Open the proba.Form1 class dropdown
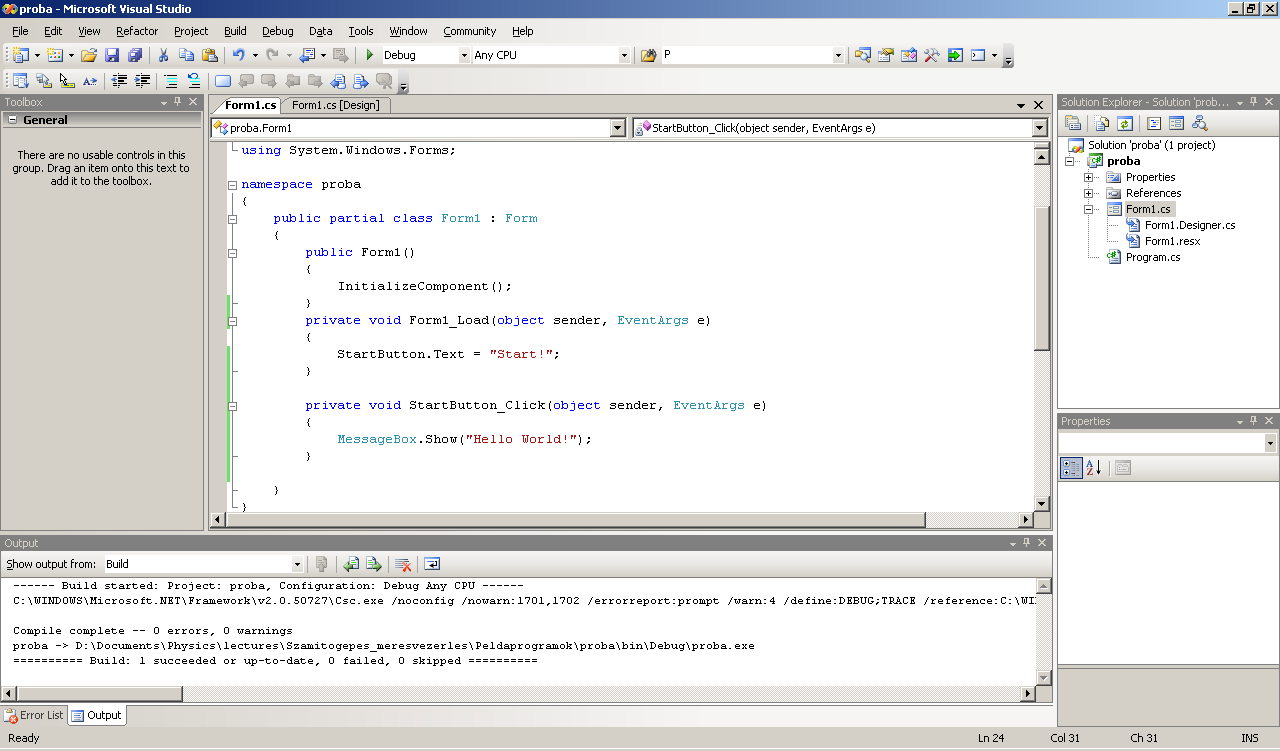The width and height of the screenshot is (1280, 751). (x=617, y=128)
